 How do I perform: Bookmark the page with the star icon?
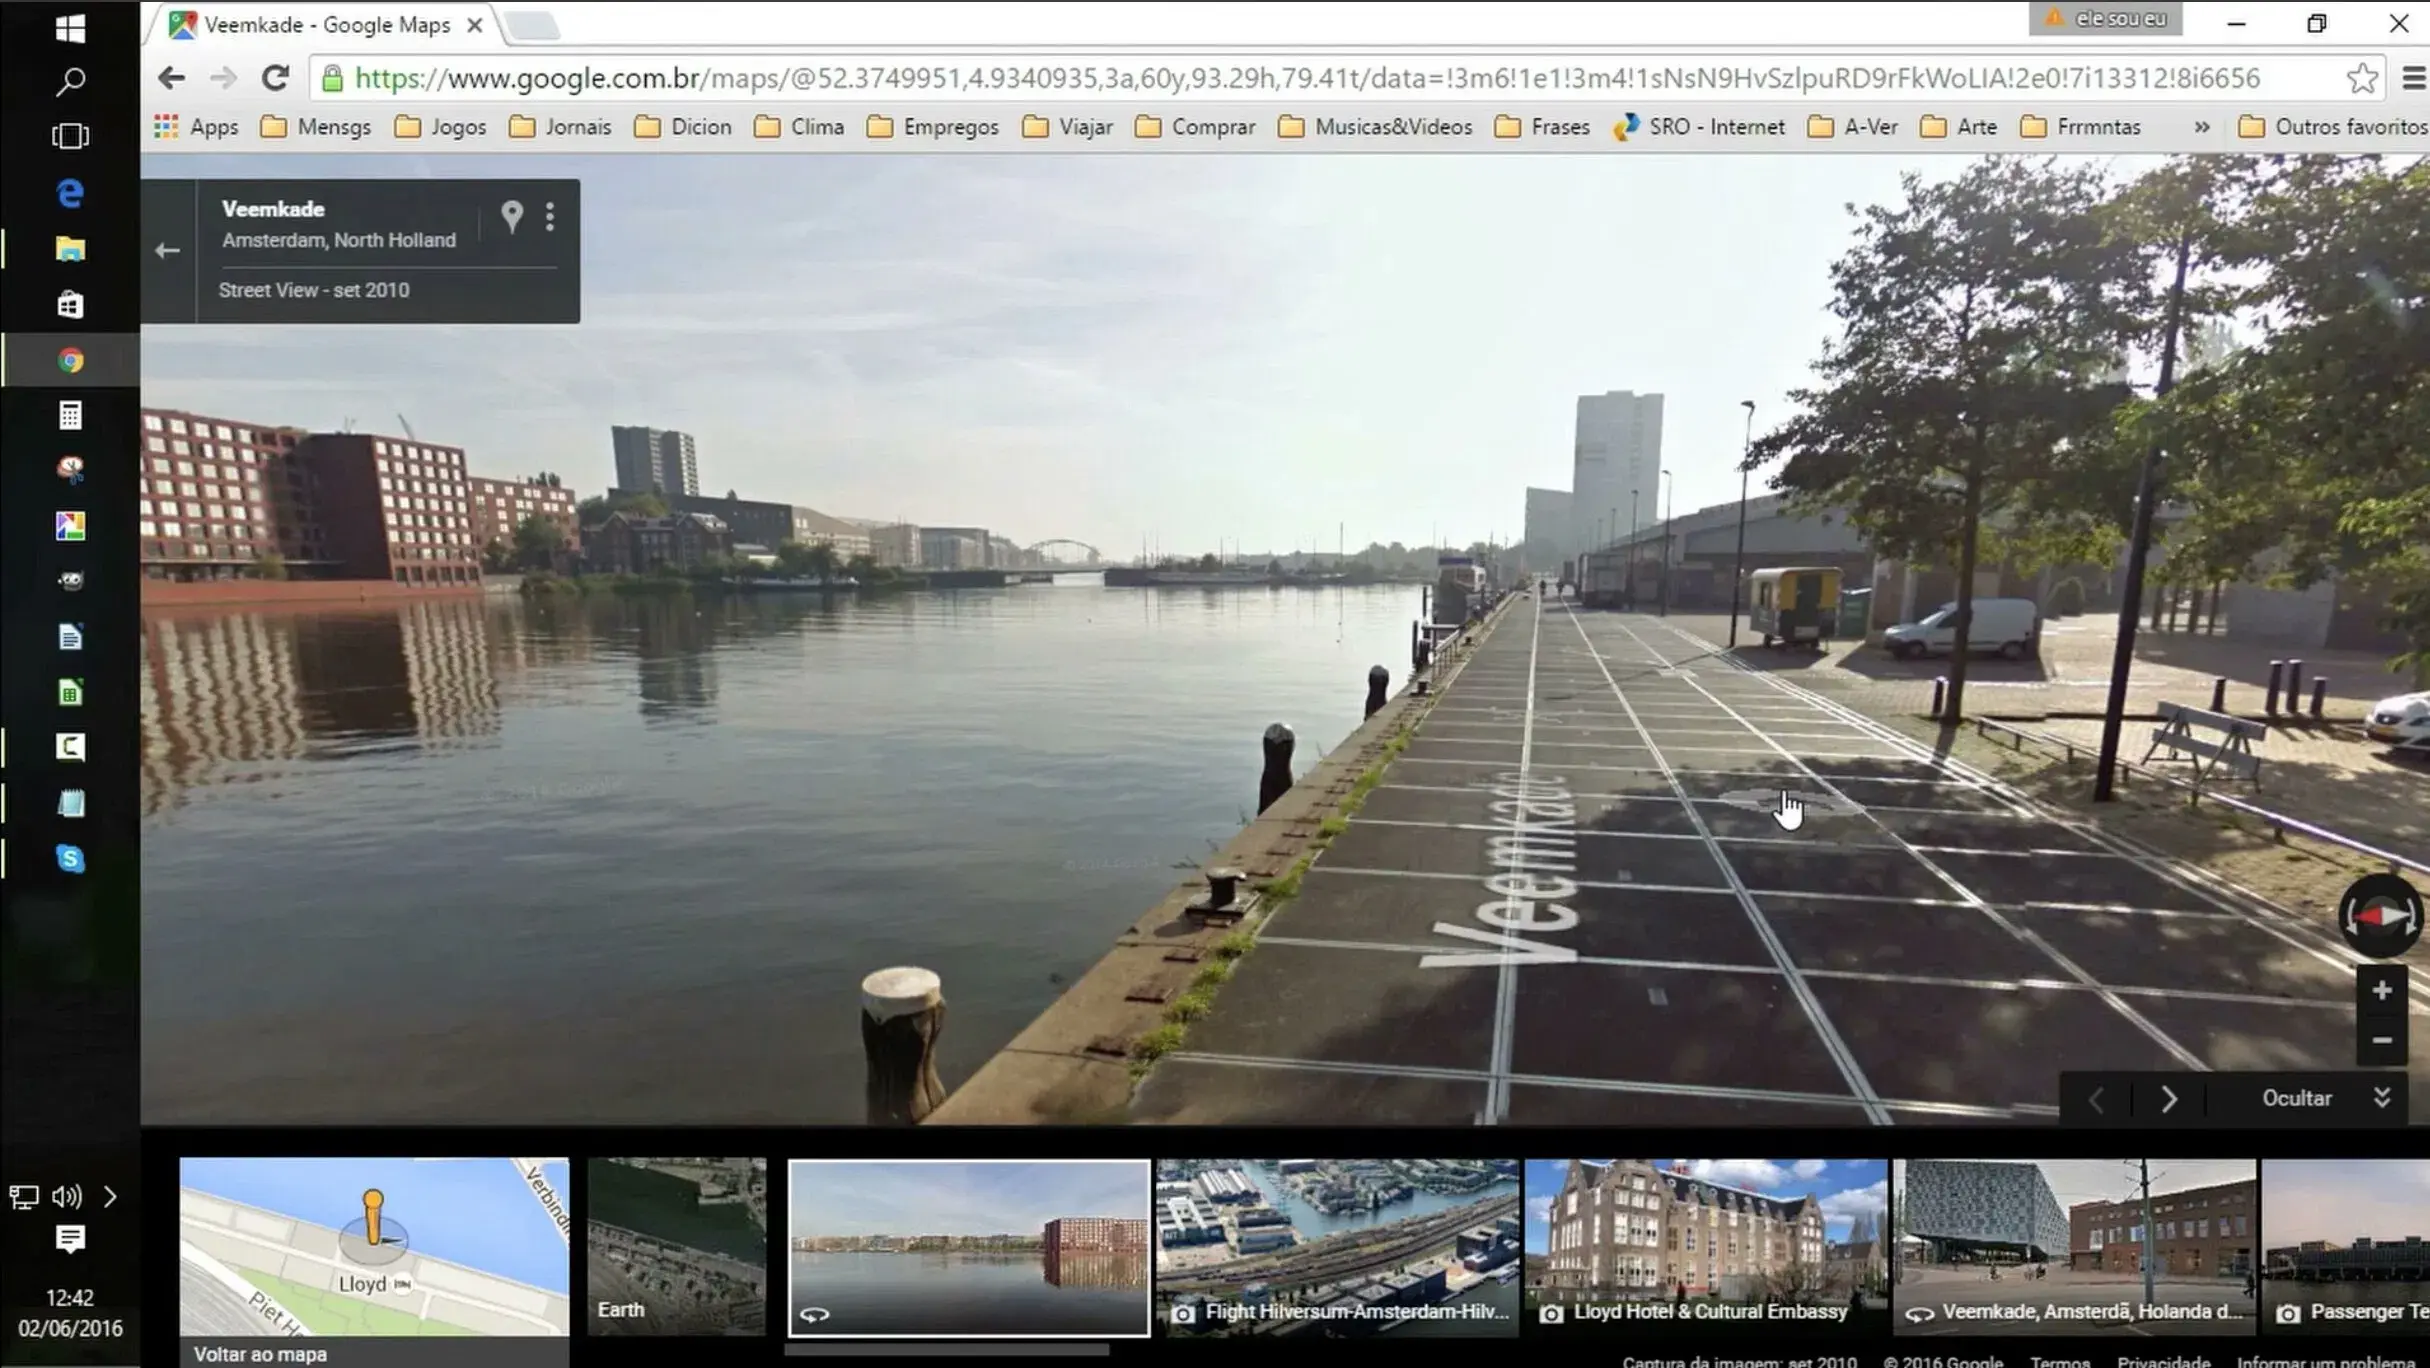coord(2363,77)
